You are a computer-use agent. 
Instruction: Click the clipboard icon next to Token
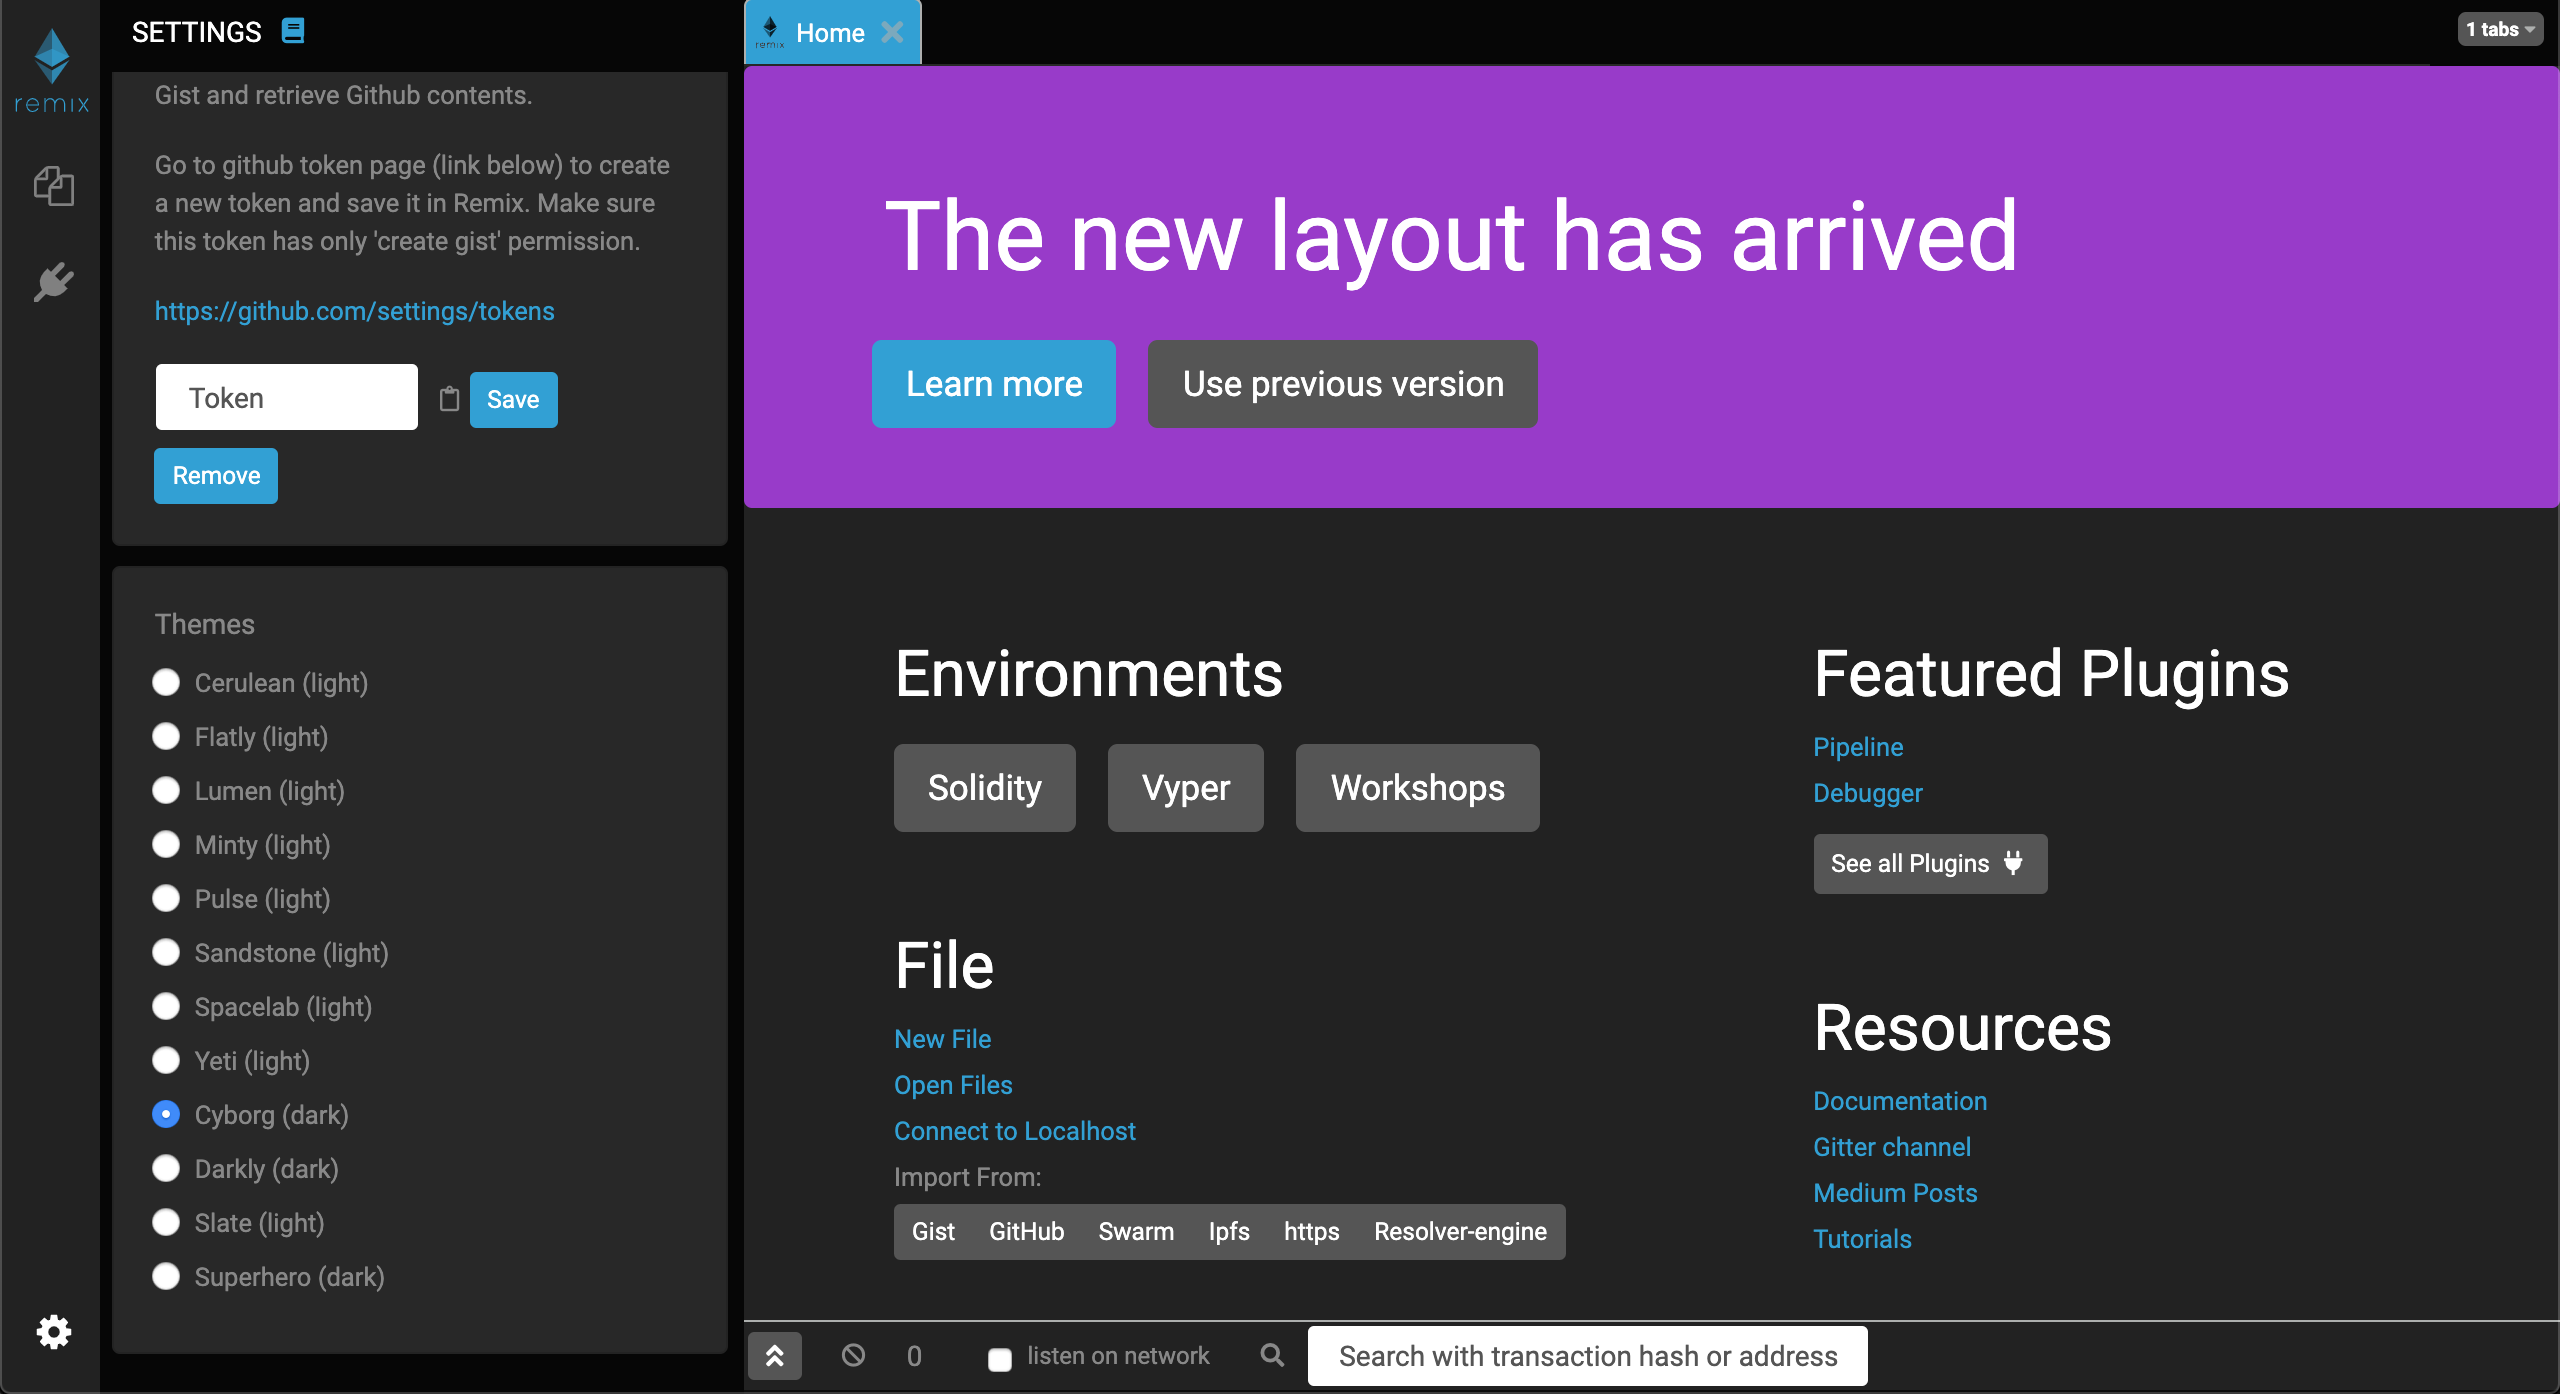pos(449,399)
